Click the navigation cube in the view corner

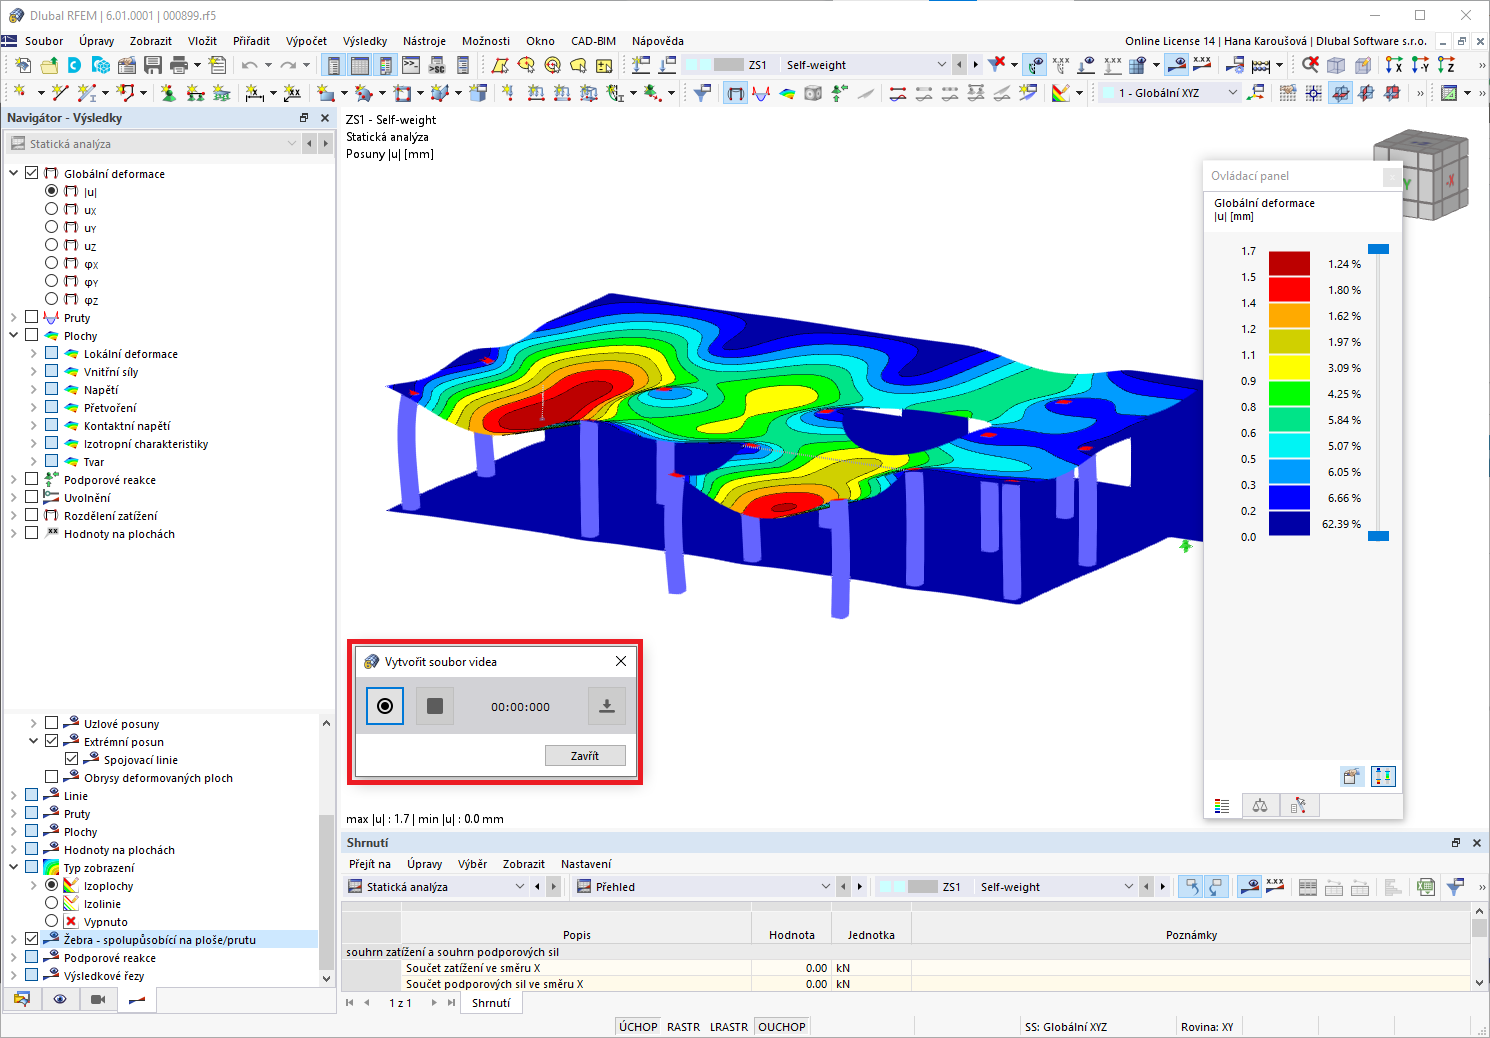click(1420, 175)
